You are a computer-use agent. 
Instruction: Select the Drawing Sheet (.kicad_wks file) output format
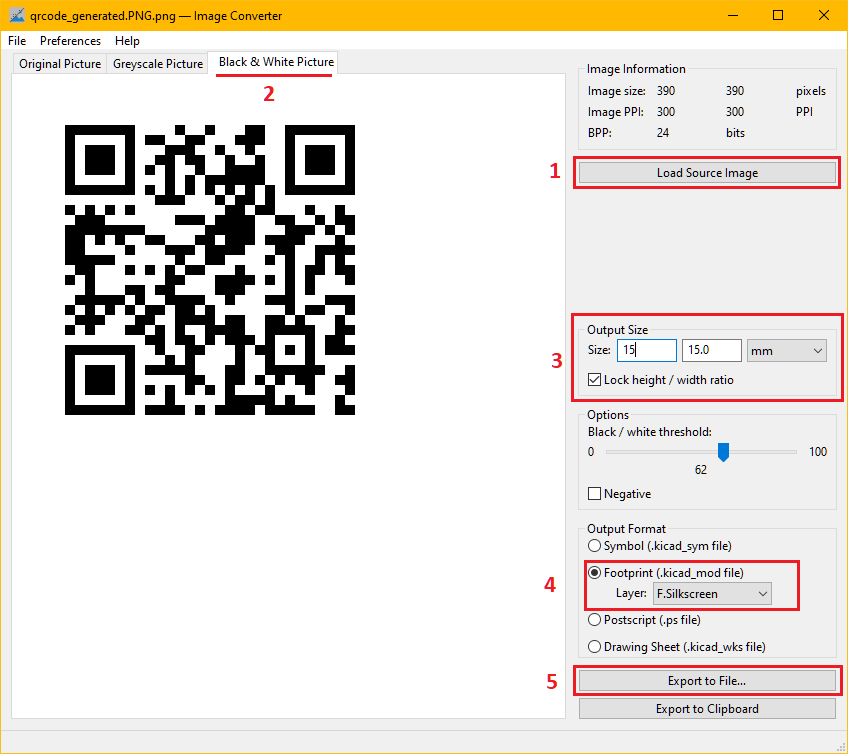pyautogui.click(x=595, y=646)
